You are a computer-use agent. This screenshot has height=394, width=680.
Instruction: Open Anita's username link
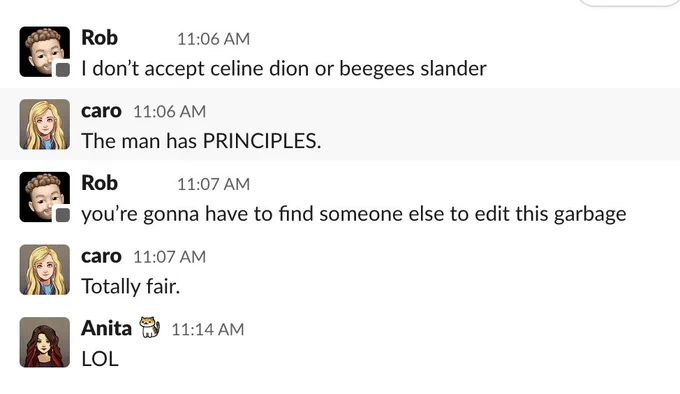[x=106, y=328]
